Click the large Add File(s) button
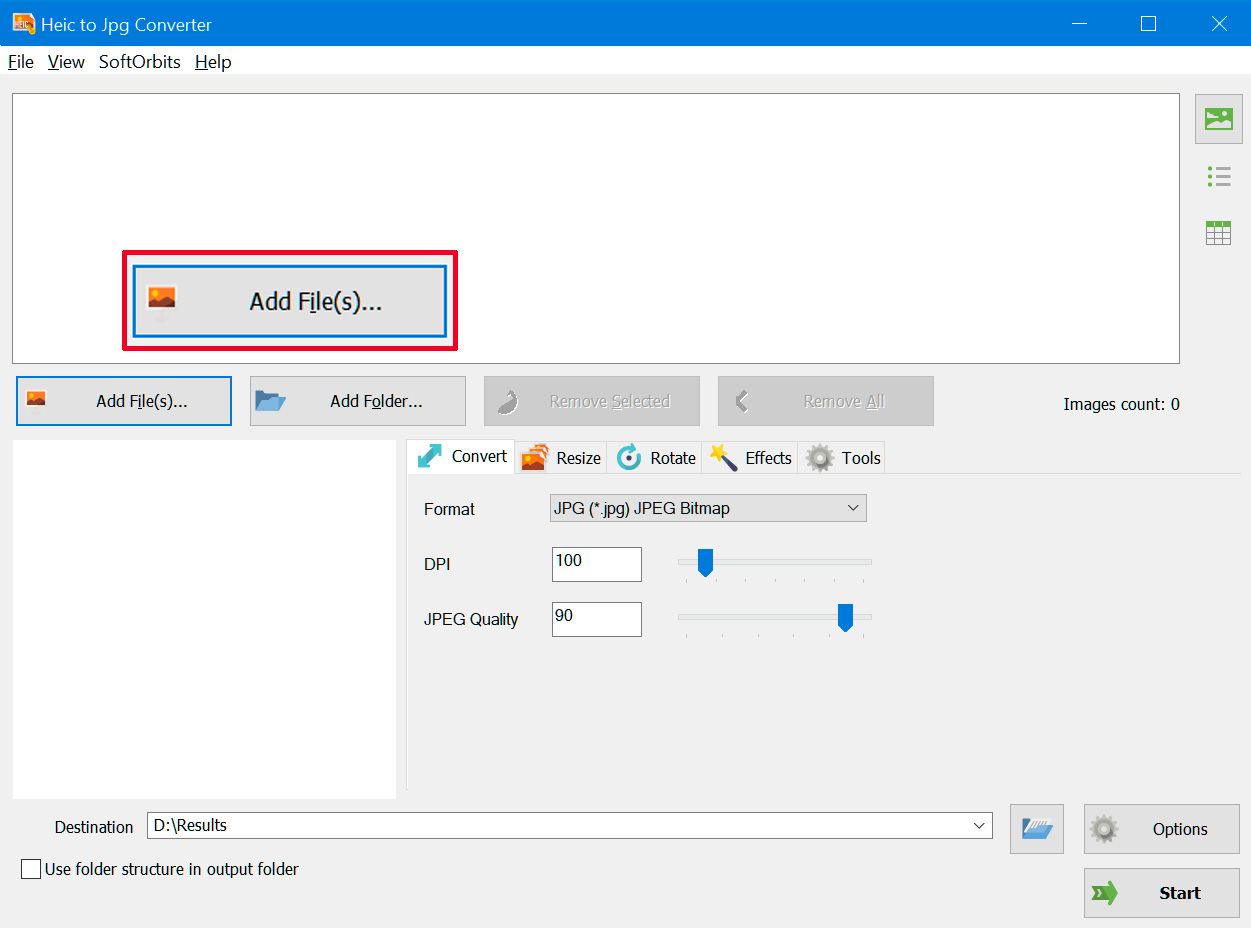 coord(289,300)
